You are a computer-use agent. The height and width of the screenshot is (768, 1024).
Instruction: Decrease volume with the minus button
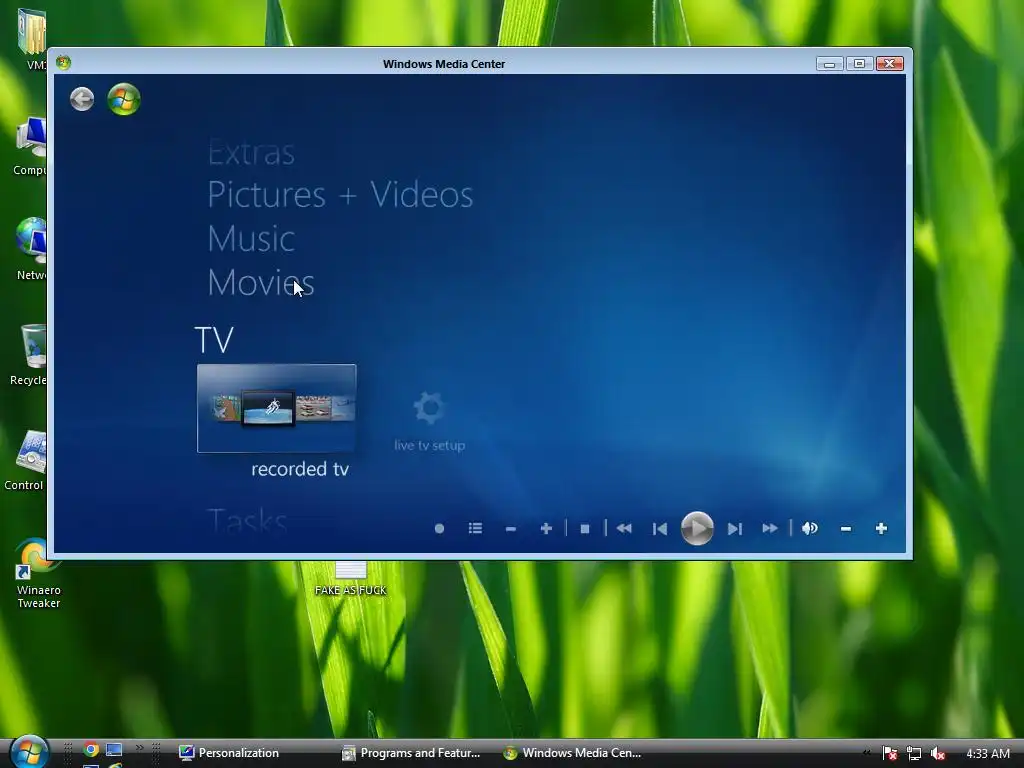pyautogui.click(x=846, y=529)
